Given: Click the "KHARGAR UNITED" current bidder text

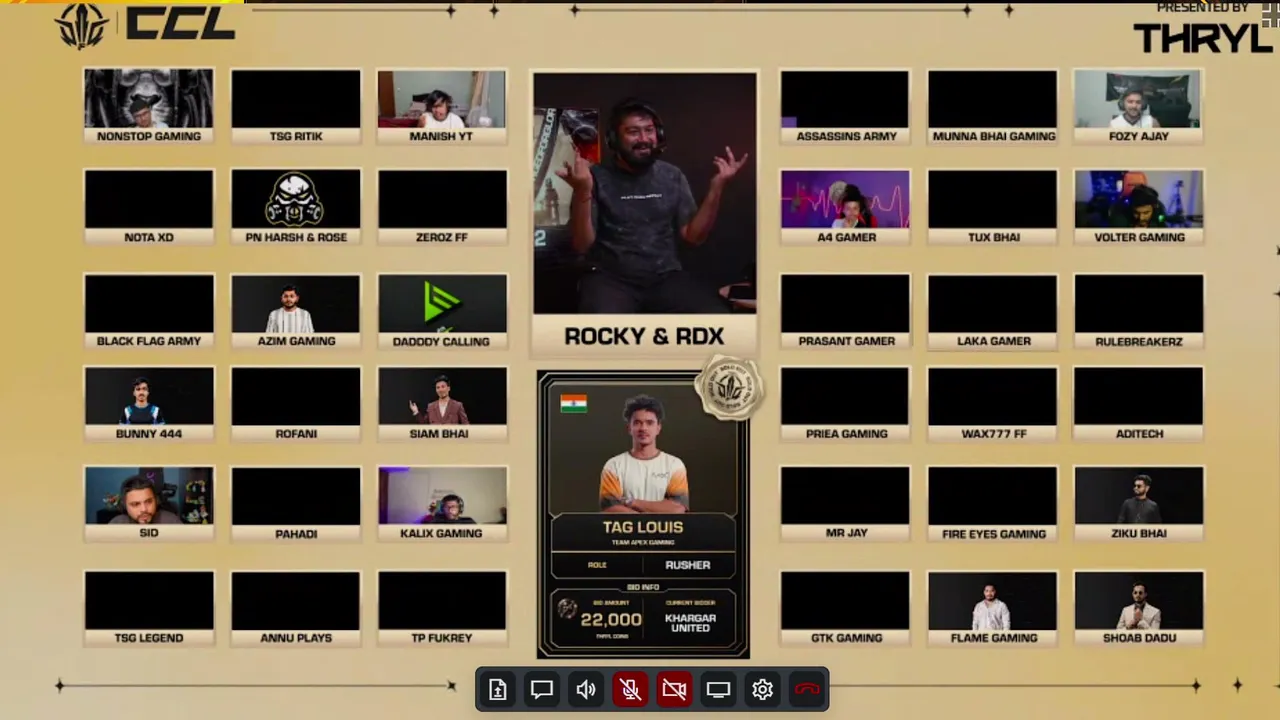Looking at the screenshot, I should point(690,622).
